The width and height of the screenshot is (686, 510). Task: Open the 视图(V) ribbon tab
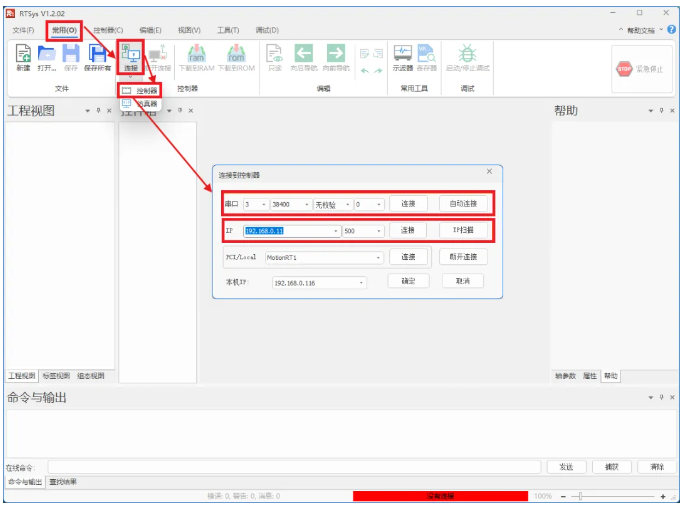point(189,30)
